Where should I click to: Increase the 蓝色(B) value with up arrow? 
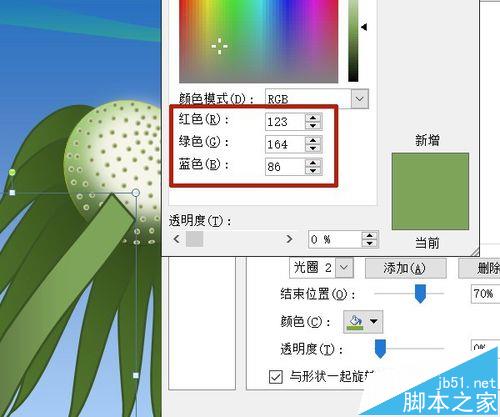click(x=313, y=163)
